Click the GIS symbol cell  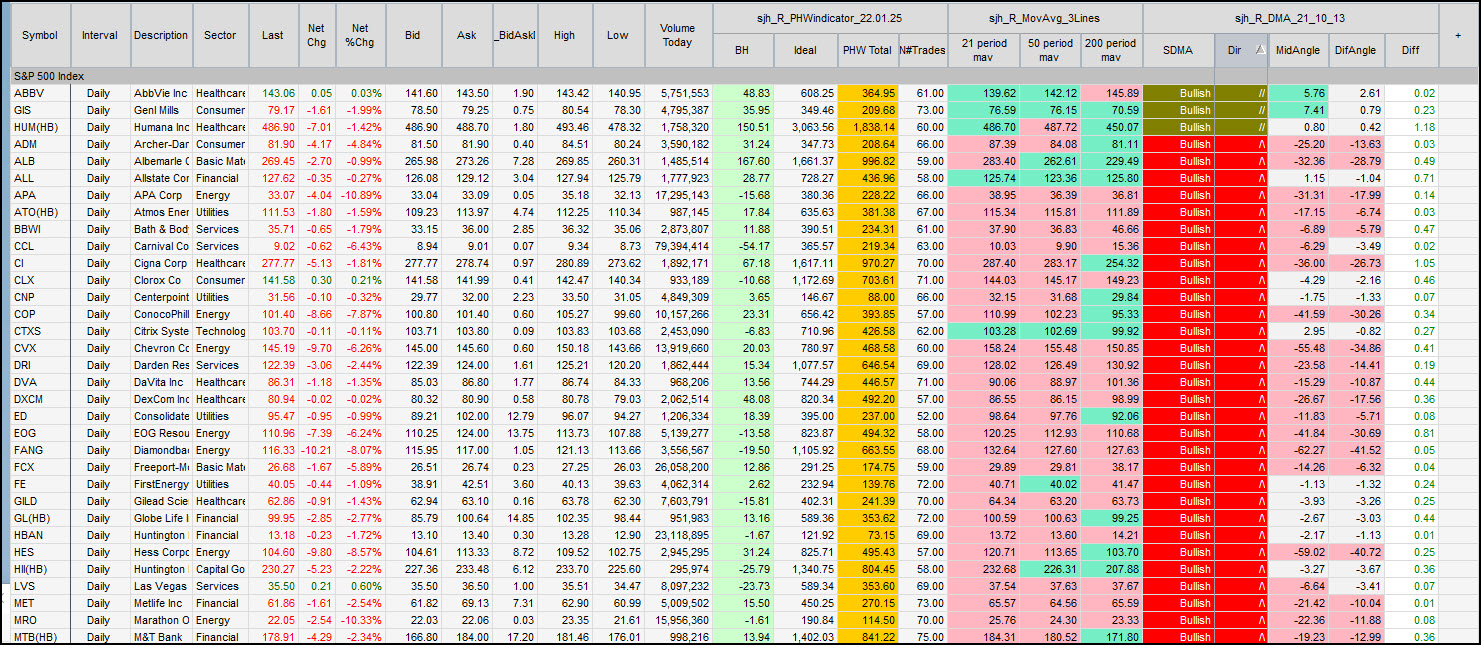(40, 110)
